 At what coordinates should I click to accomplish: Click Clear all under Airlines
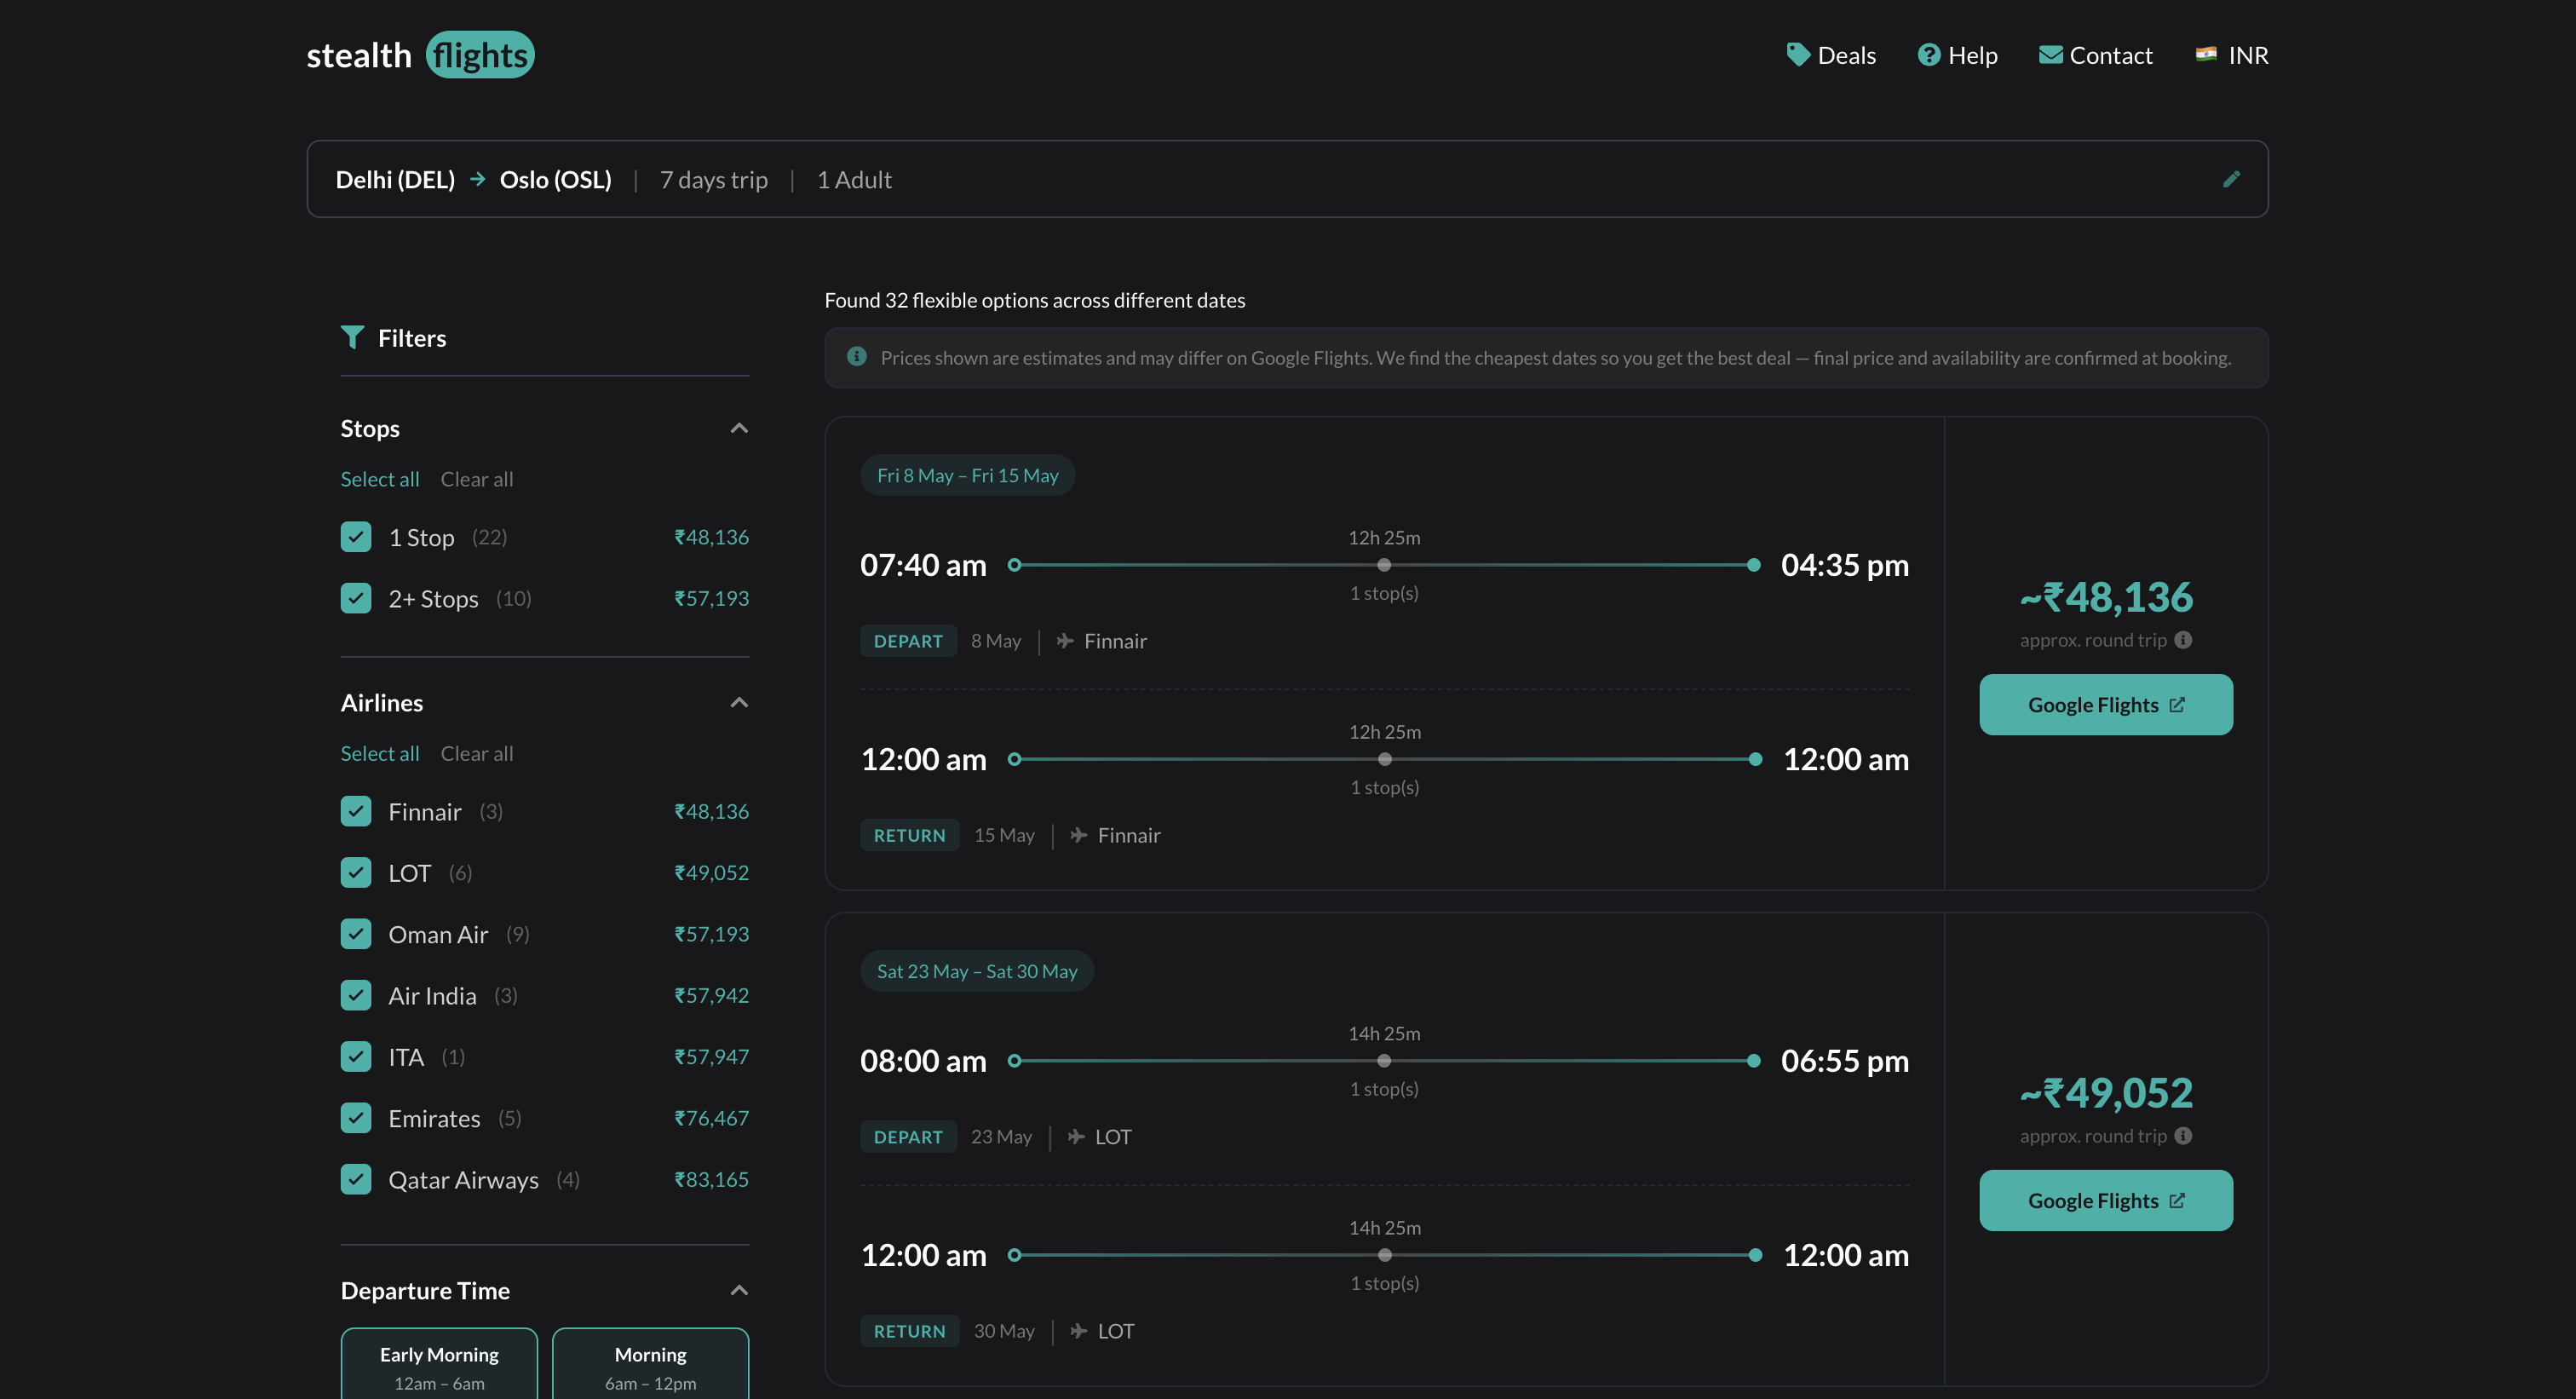476,754
